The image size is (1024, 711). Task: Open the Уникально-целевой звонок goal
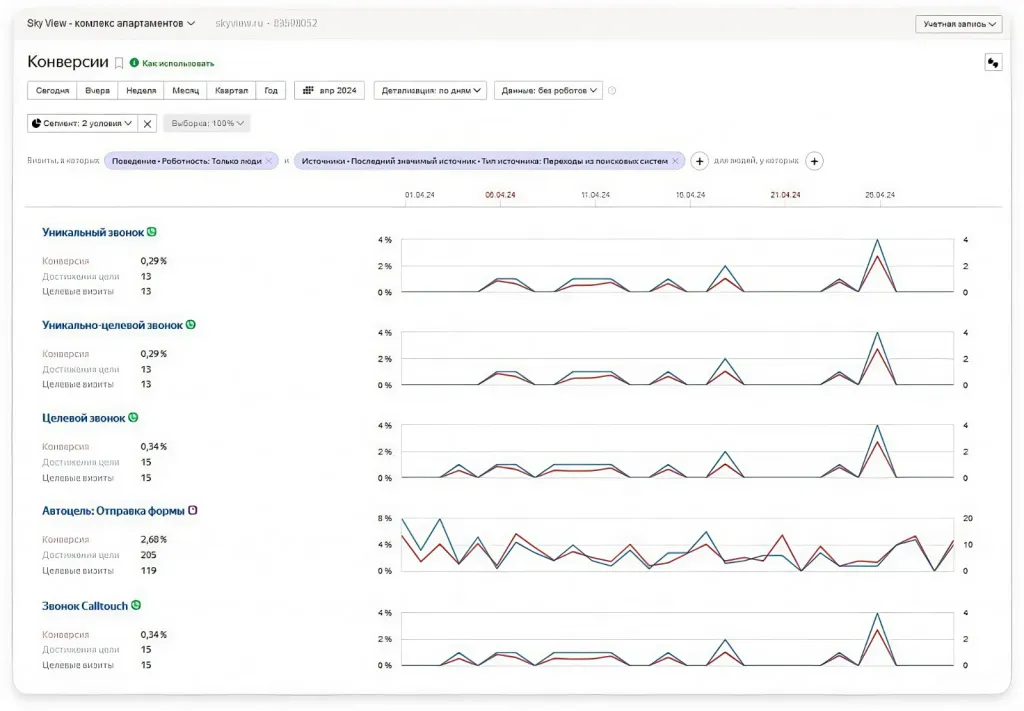[112, 325]
